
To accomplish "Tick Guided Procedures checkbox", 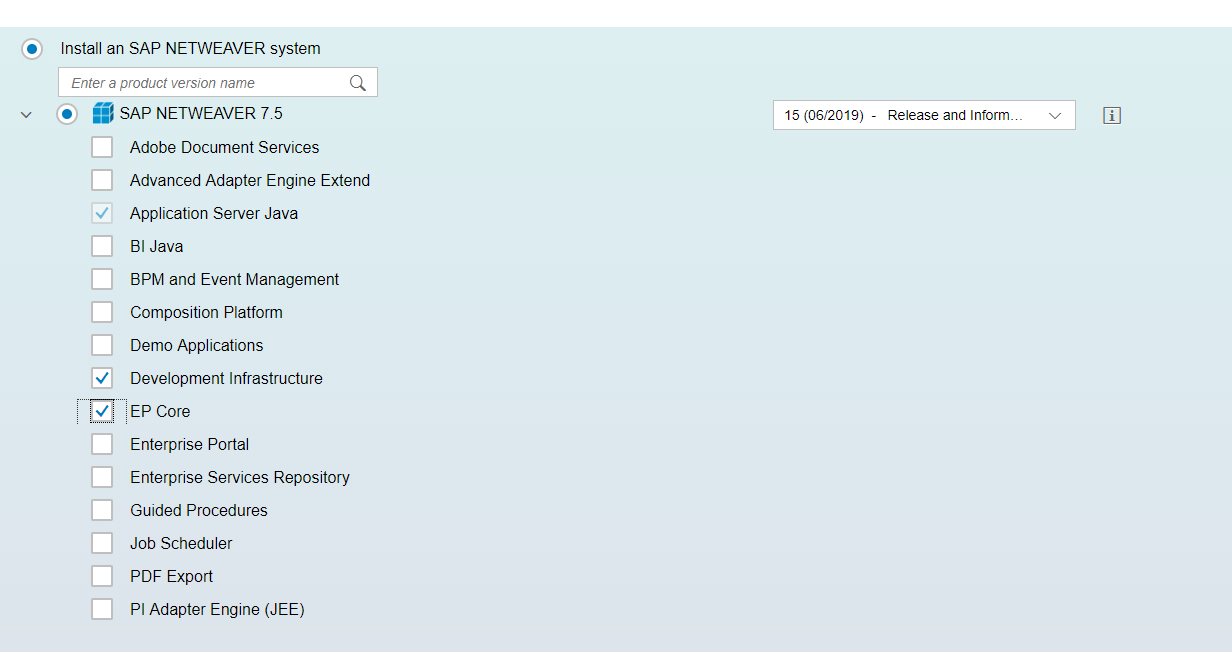I will tap(102, 510).
